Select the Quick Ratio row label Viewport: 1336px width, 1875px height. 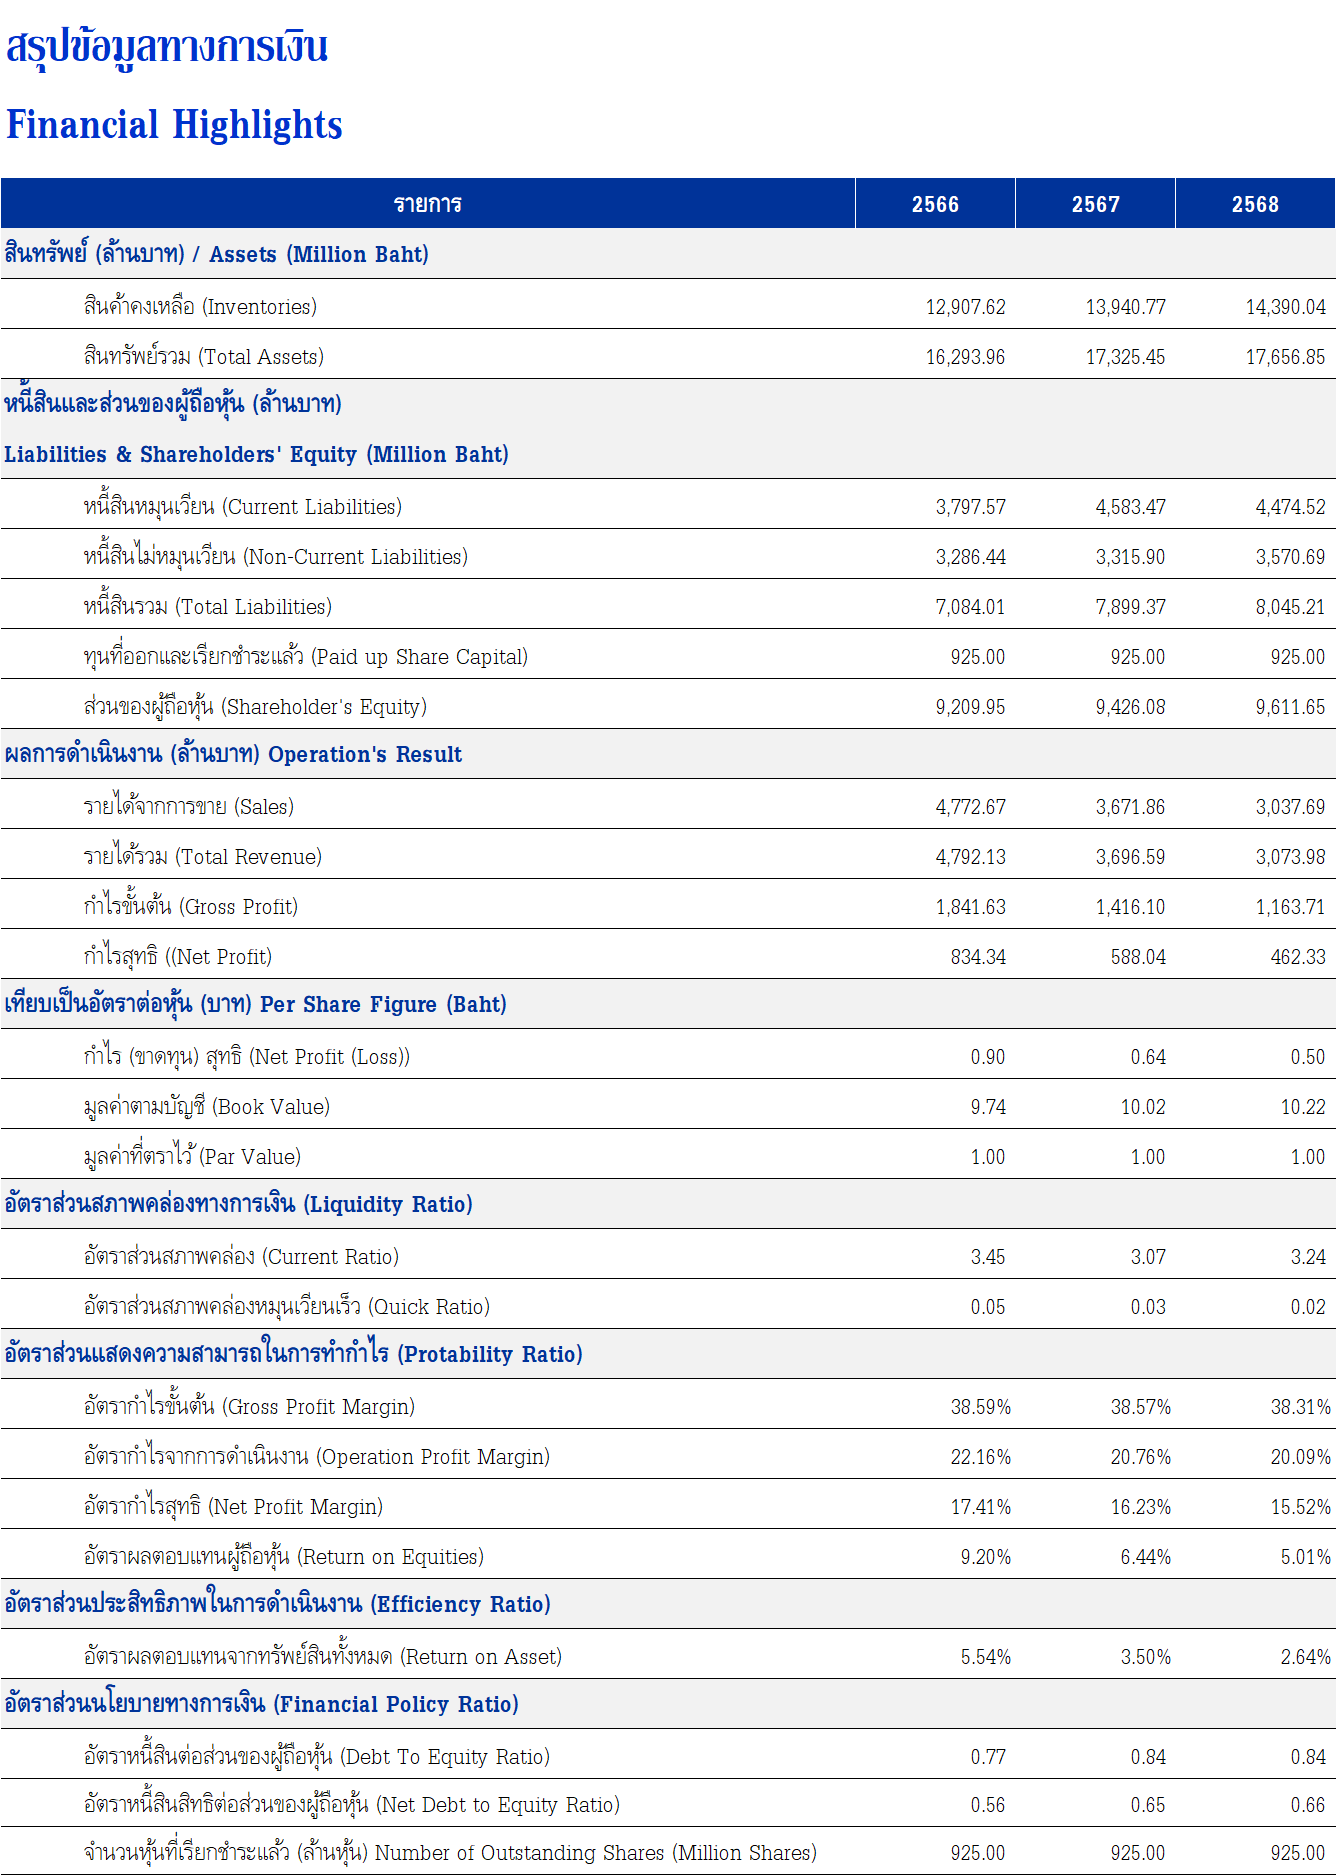click(x=287, y=1307)
